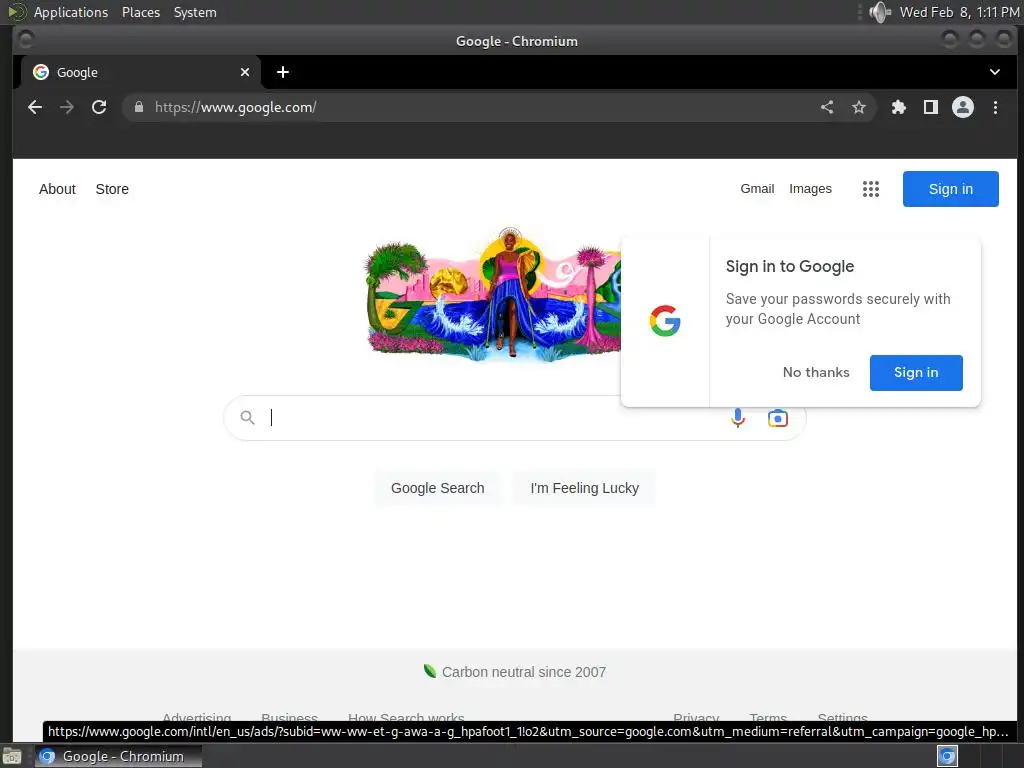Click the Google Search button

tap(438, 488)
